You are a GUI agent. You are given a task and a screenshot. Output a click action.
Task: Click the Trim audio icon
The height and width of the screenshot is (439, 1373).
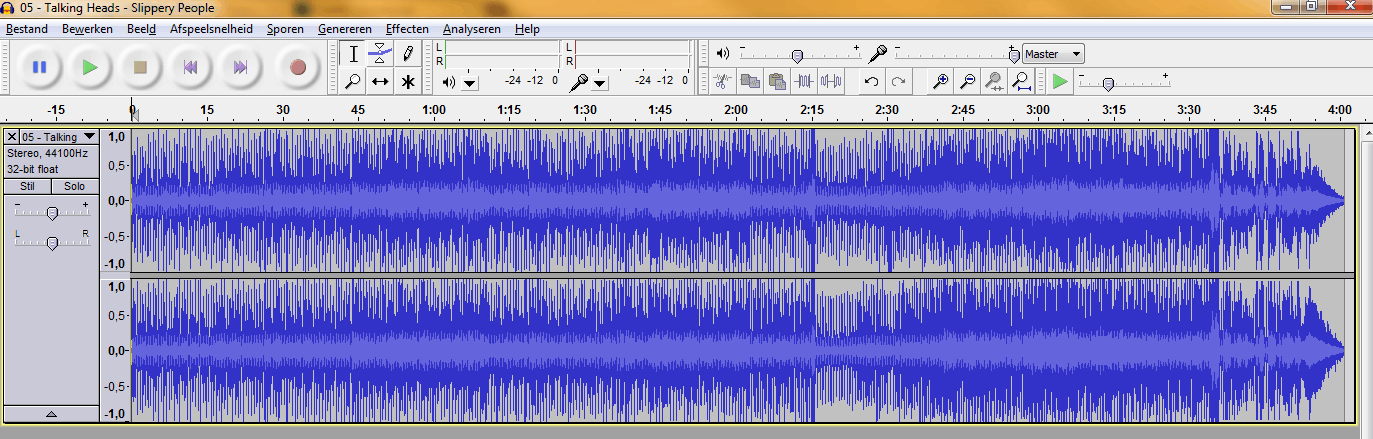804,82
